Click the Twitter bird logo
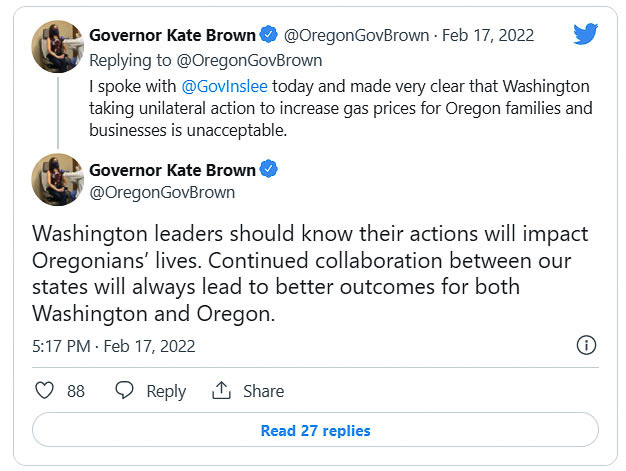This screenshot has width=626, height=471. tap(585, 35)
